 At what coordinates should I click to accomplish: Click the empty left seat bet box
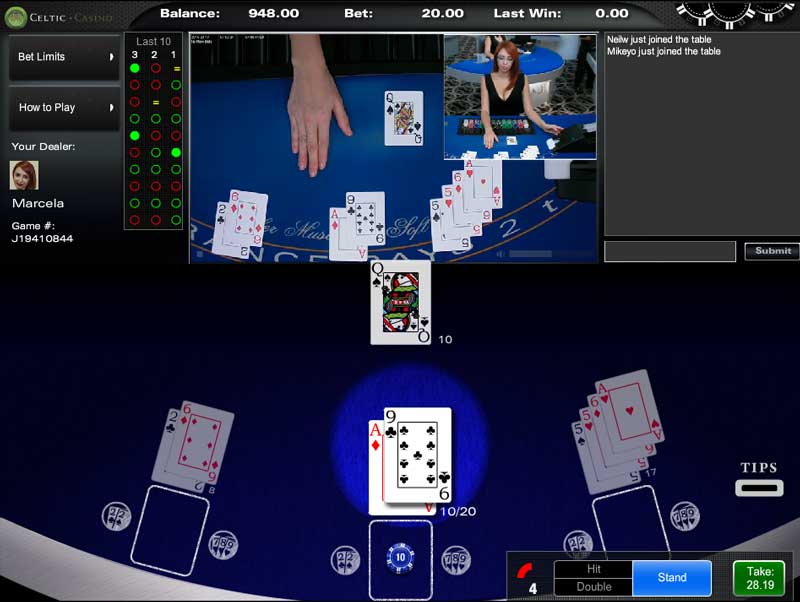170,531
